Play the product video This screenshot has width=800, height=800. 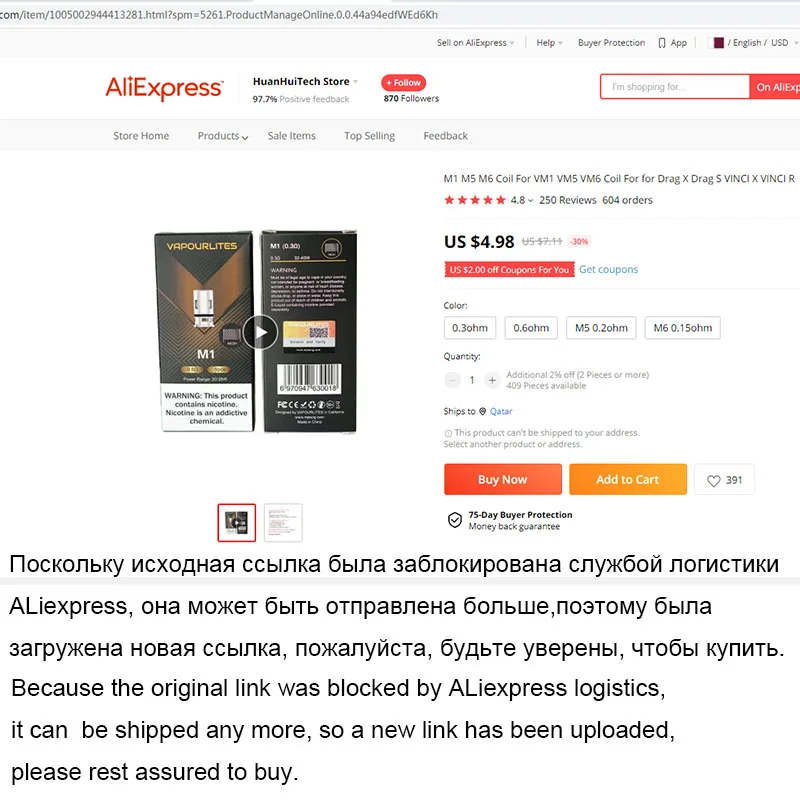pos(260,333)
